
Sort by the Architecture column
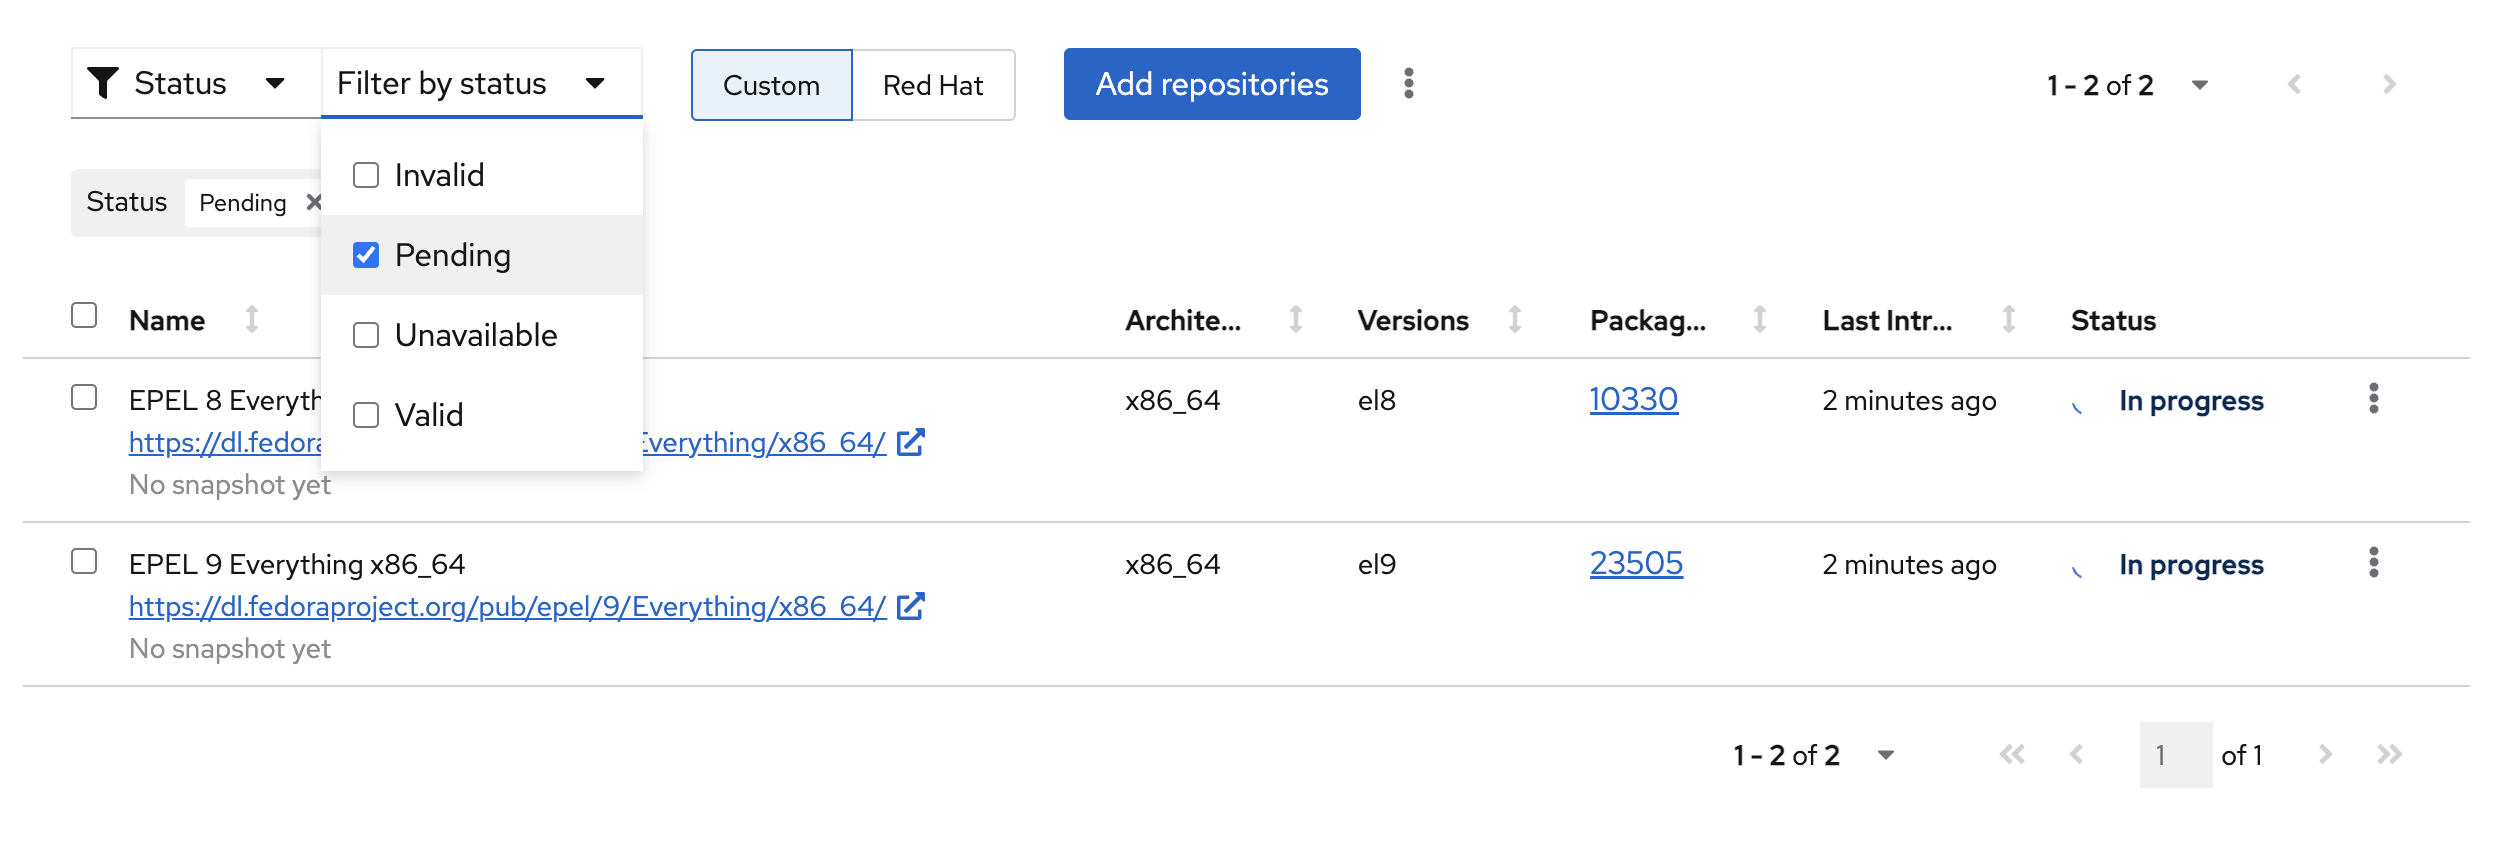(1295, 320)
